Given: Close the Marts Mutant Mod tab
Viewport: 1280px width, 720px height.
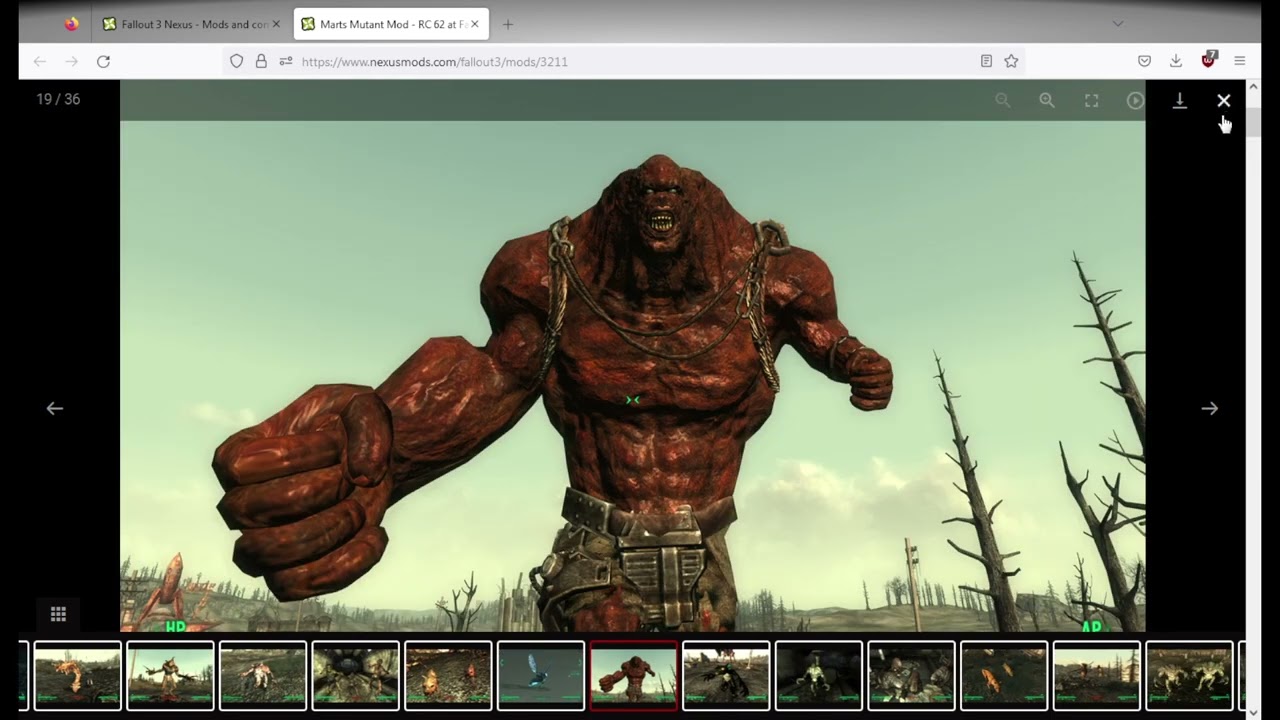Looking at the screenshot, I should 475,24.
